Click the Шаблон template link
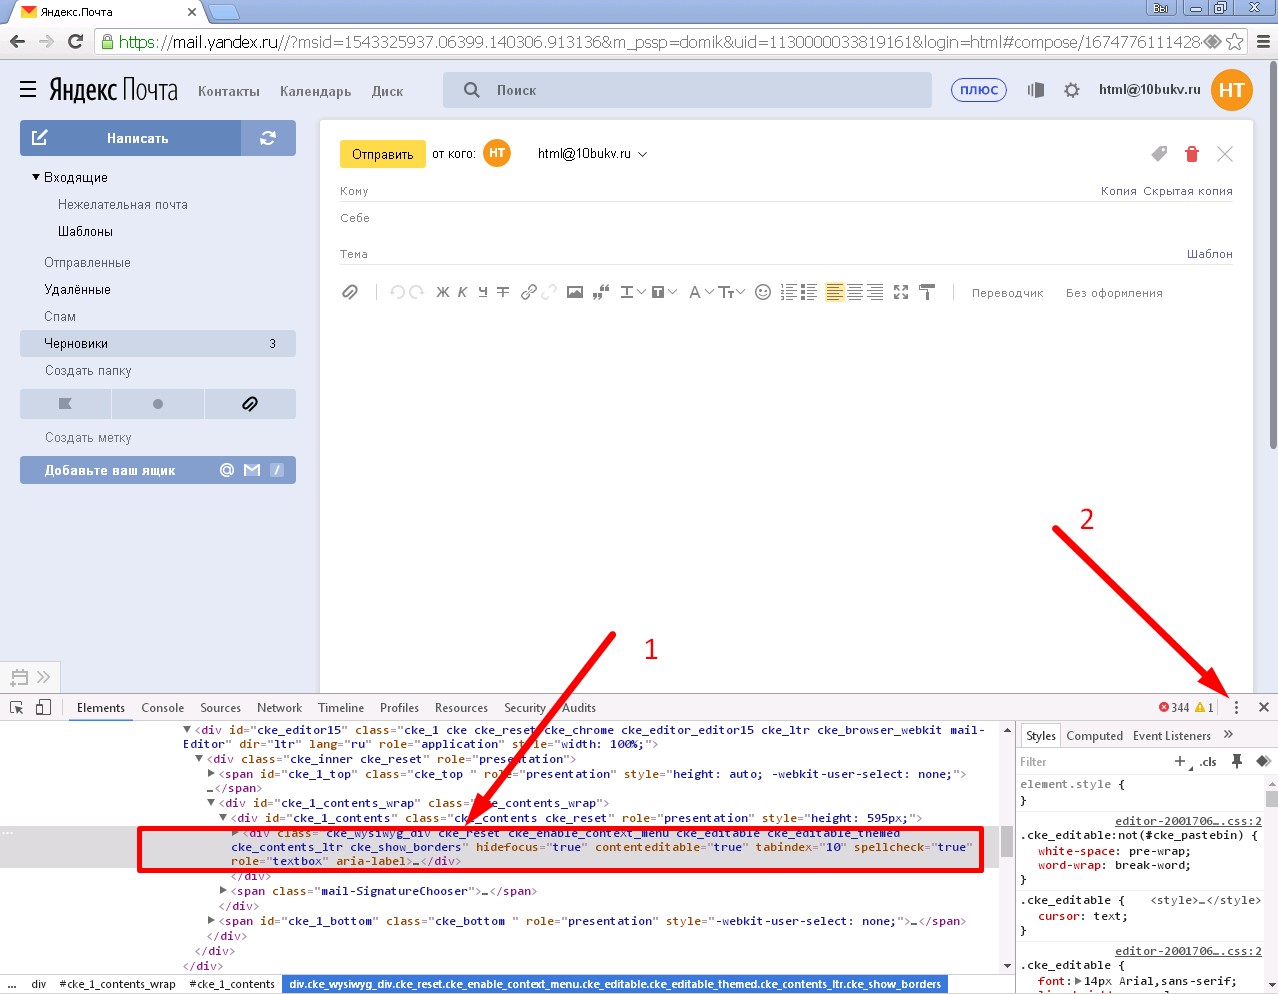This screenshot has width=1278, height=994. pos(1209,254)
